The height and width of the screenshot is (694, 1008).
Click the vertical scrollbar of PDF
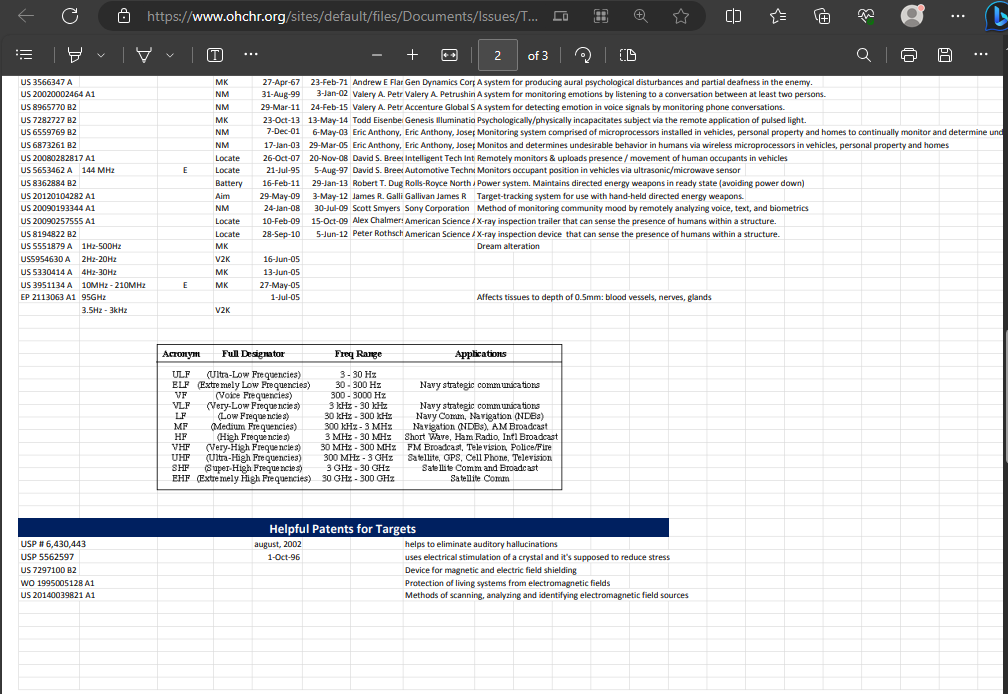tap(1005, 398)
